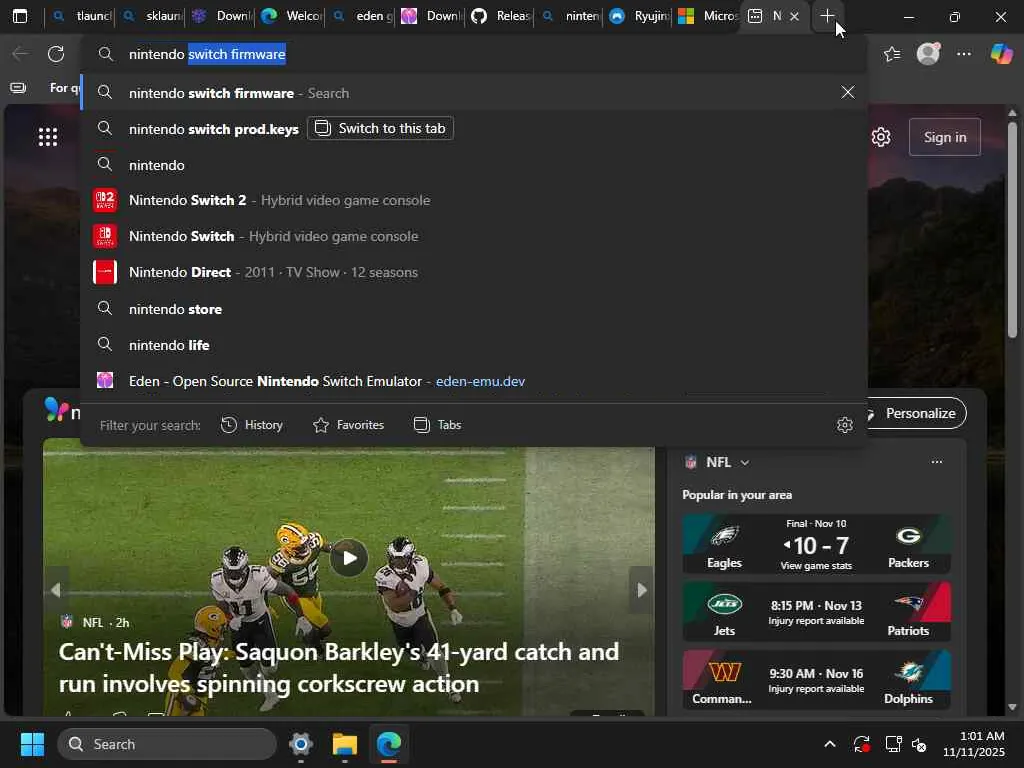Select the 'nintendo store' suggestion
The width and height of the screenshot is (1024, 768).
[x=473, y=309]
